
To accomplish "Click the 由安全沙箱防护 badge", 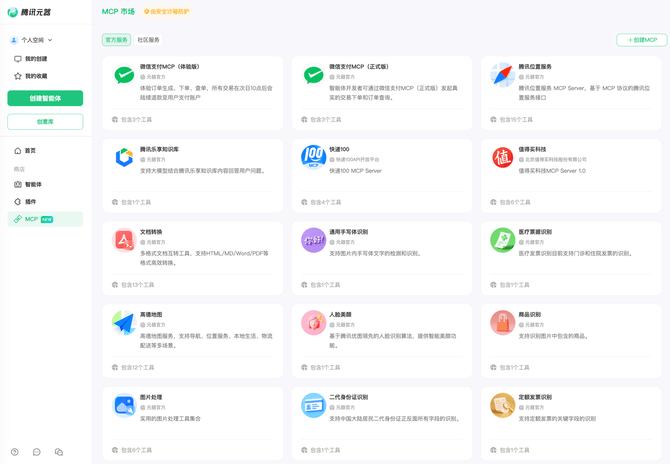I will pos(167,12).
